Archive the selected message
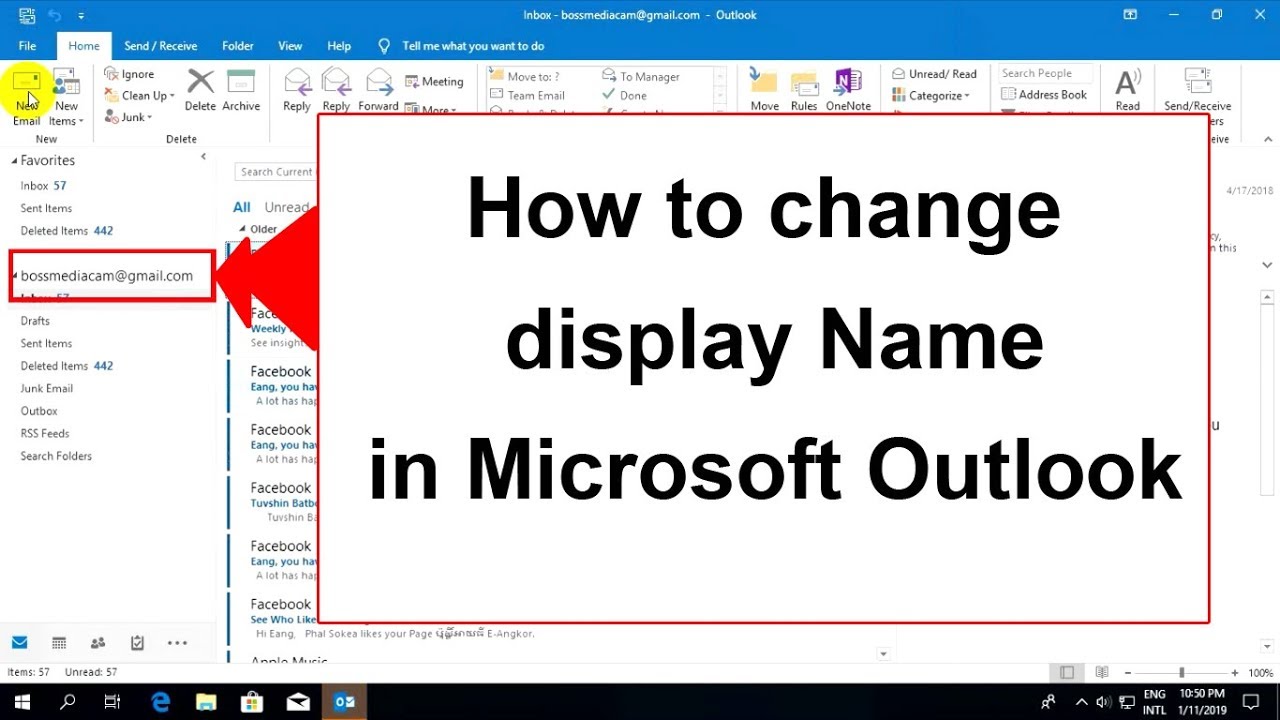1280x720 pixels. 241,90
